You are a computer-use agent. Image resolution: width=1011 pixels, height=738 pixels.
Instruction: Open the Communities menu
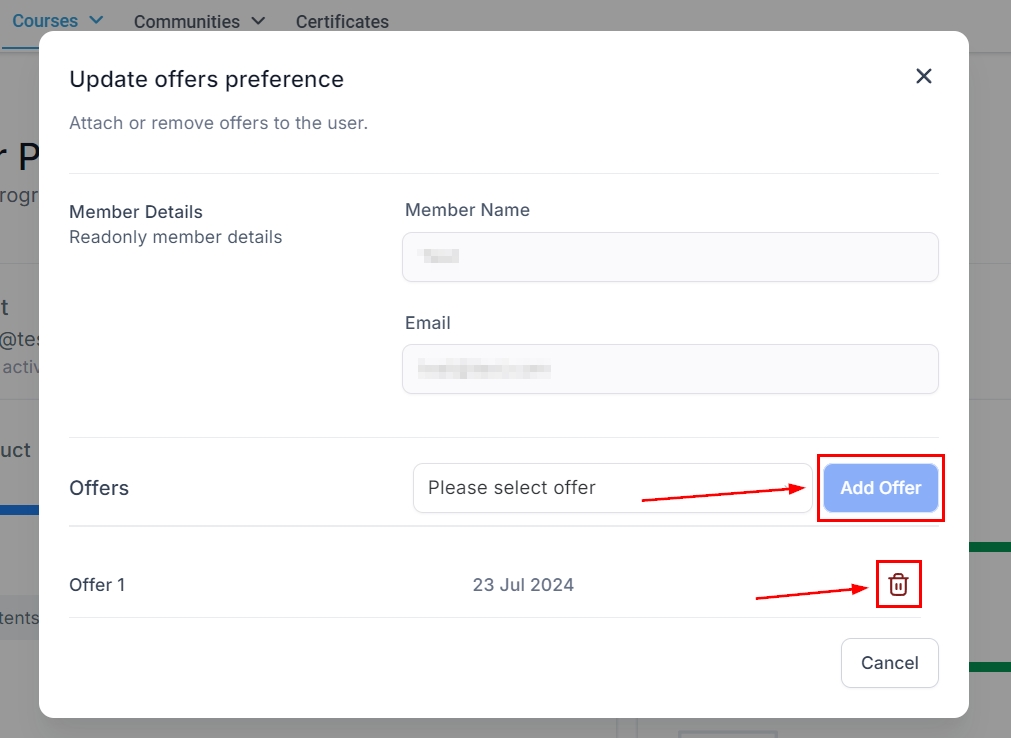(x=187, y=21)
